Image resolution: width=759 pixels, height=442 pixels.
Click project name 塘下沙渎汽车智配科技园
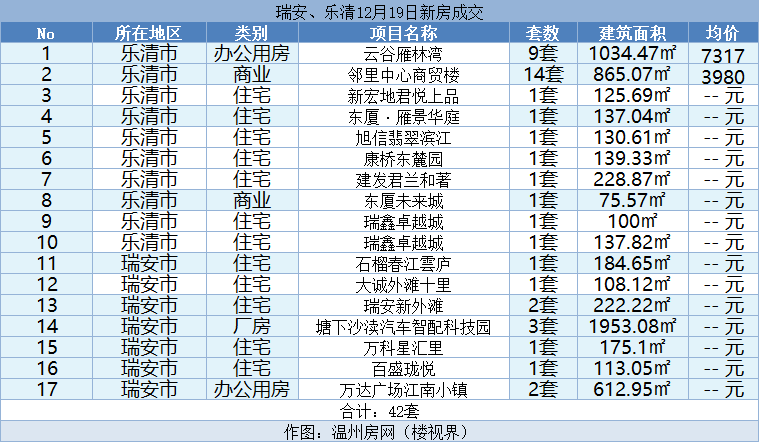tap(403, 327)
